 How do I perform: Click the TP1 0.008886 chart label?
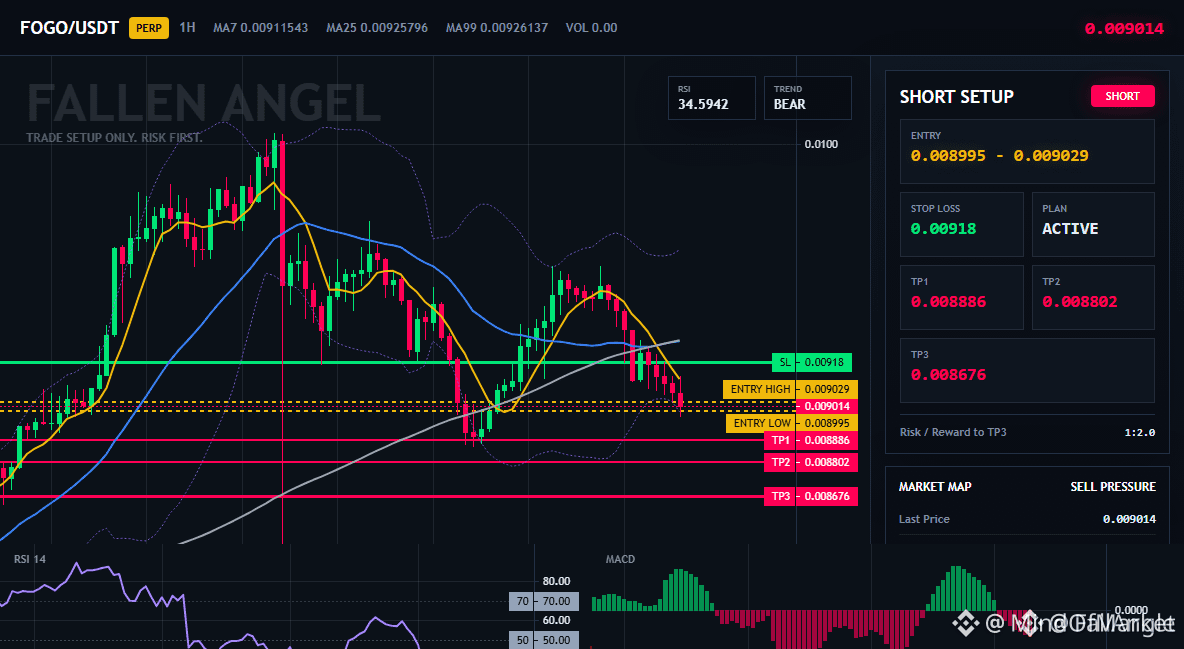(x=811, y=440)
